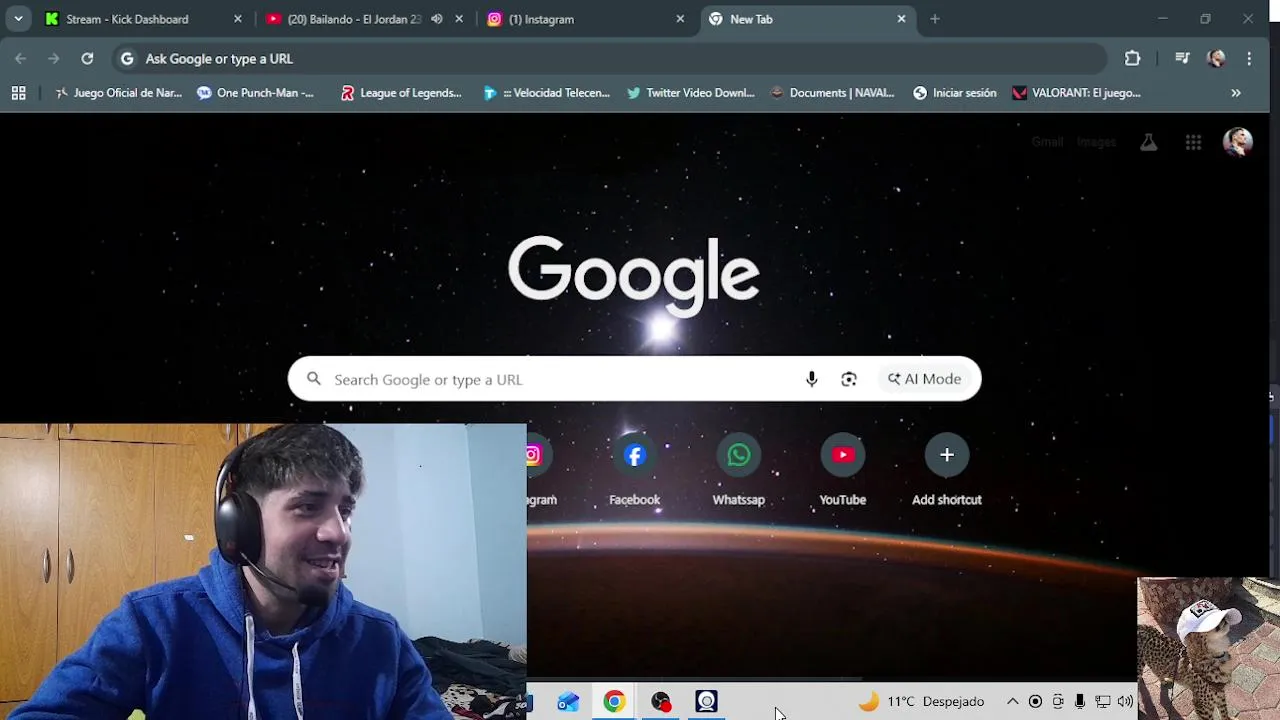Screen dimensions: 1280x720
Task: Open the Velocidad Telecen... bookmark
Action: 546,93
